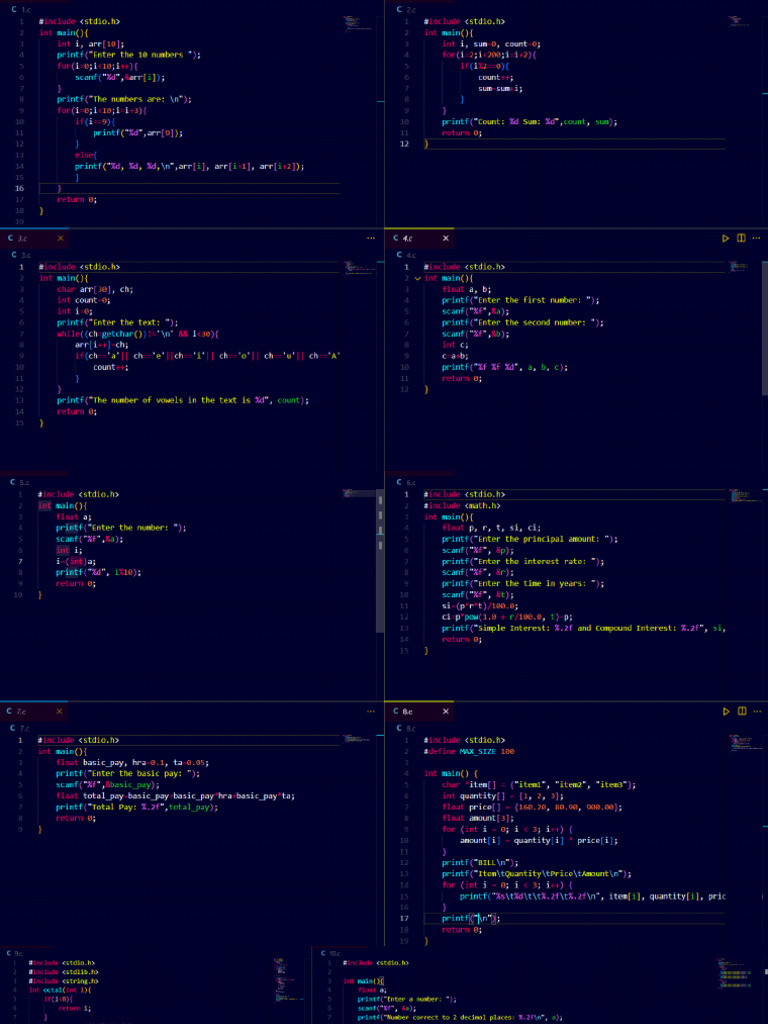
Task: Split the 8.c editor pane
Action: [741, 711]
